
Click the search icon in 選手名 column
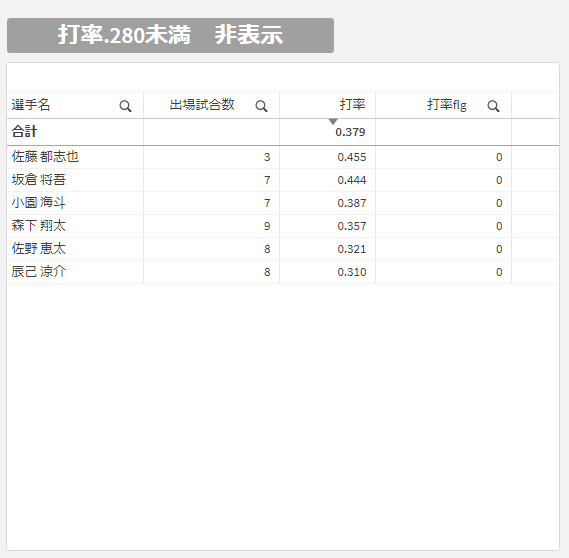click(126, 106)
